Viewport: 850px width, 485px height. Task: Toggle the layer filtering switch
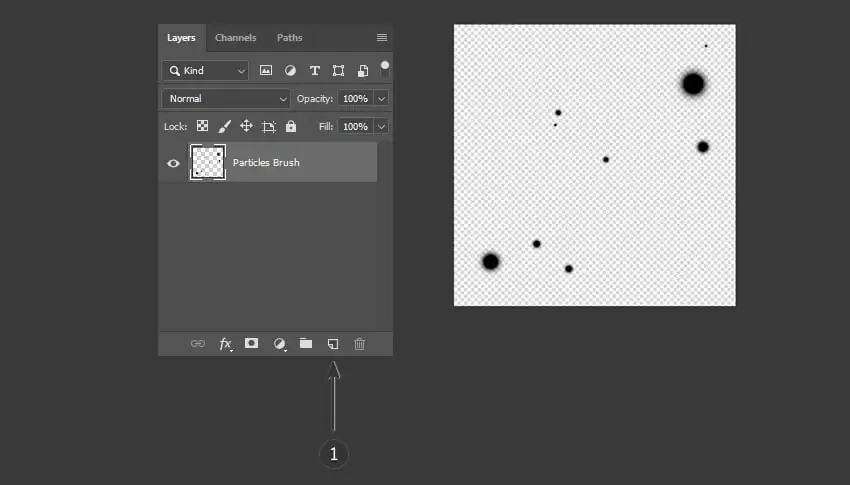pos(384,68)
